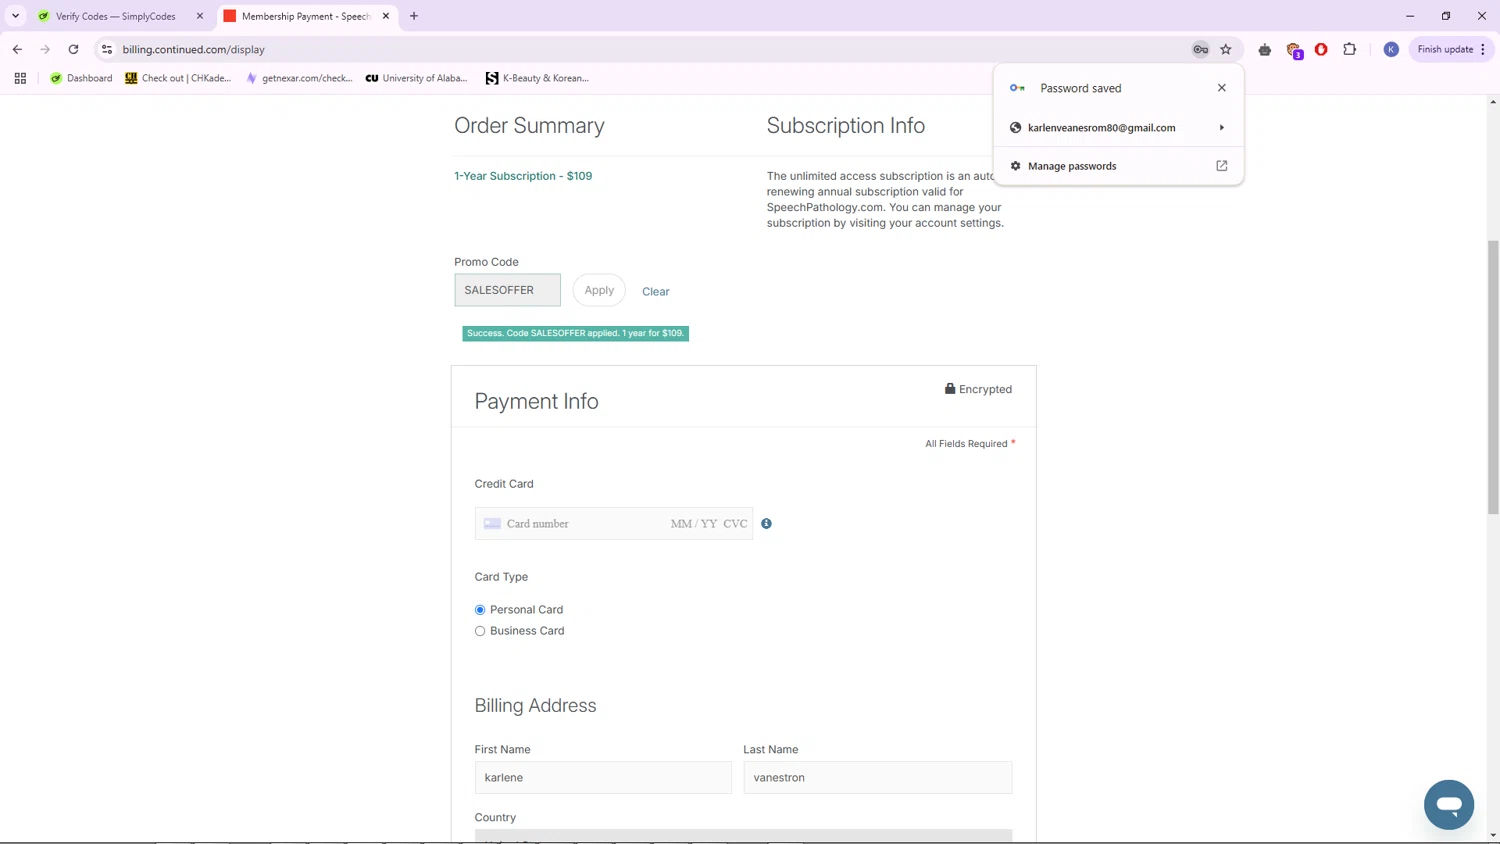Select Personal Card radio button

[x=480, y=610]
